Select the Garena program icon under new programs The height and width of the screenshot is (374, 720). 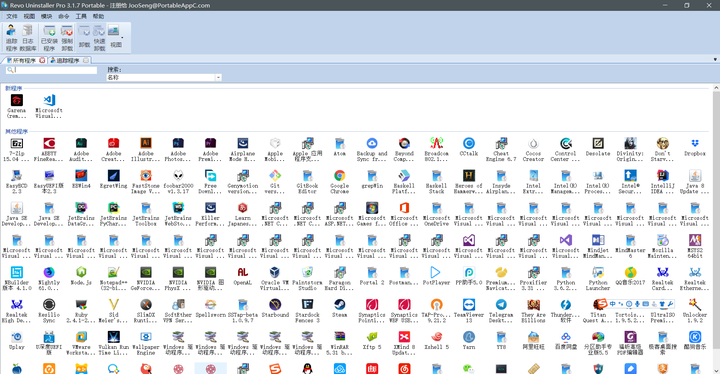click(17, 106)
